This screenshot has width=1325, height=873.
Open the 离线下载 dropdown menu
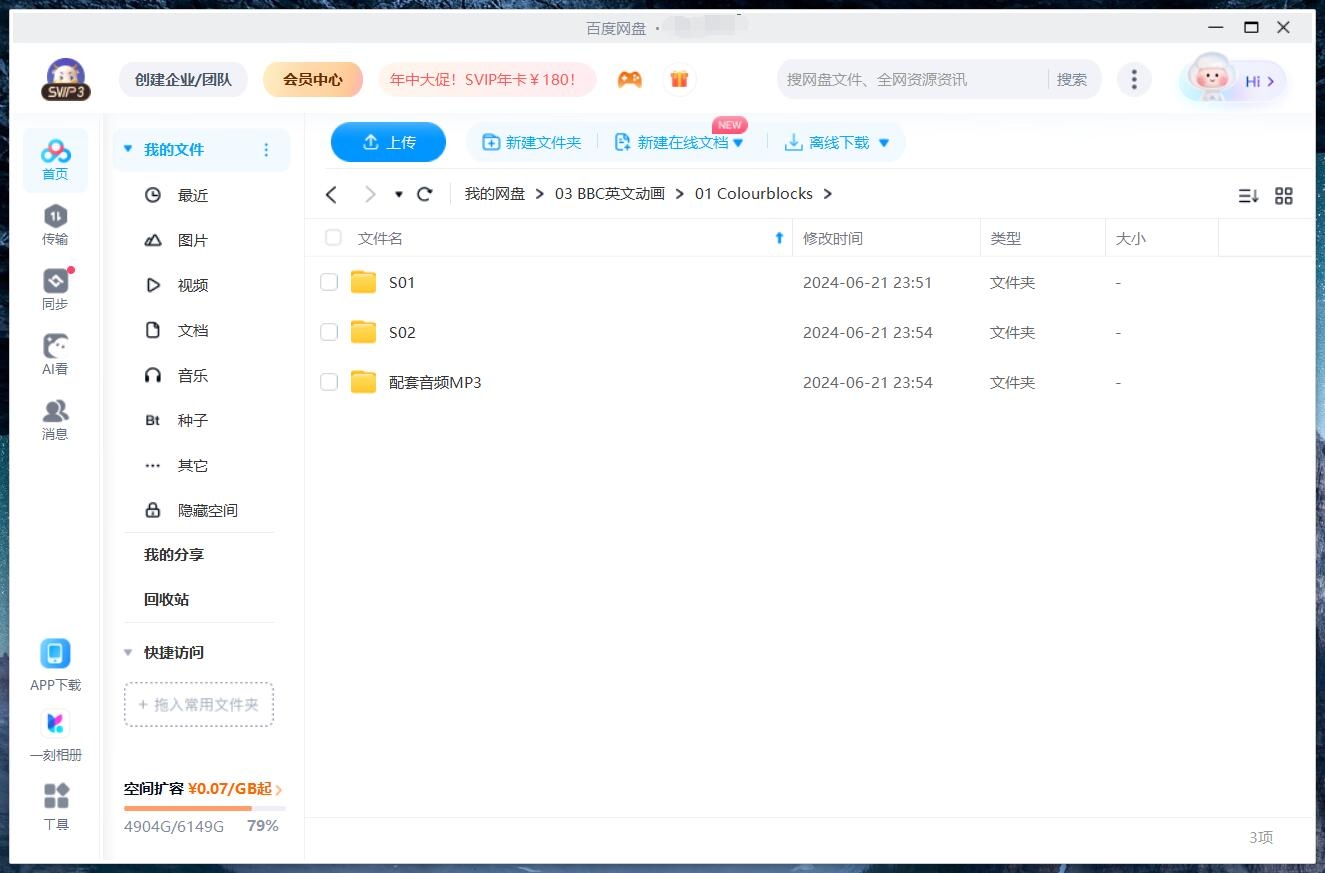tap(882, 142)
